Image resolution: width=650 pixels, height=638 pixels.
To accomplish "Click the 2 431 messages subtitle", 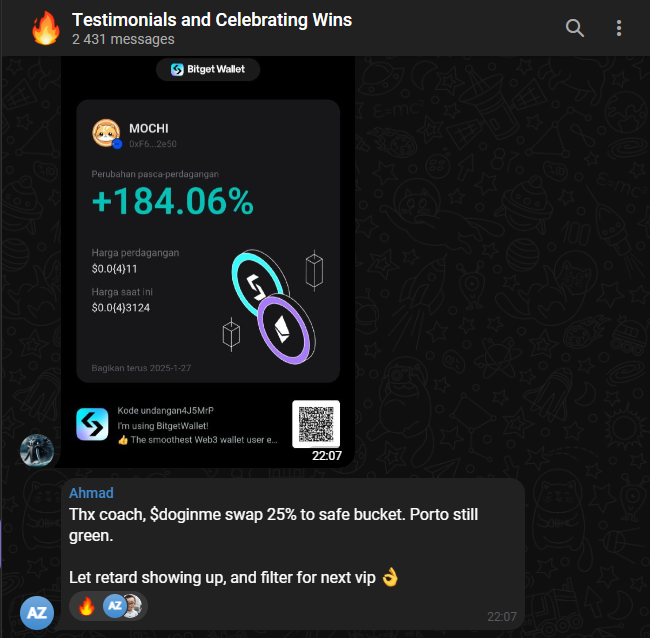I will [x=123, y=39].
